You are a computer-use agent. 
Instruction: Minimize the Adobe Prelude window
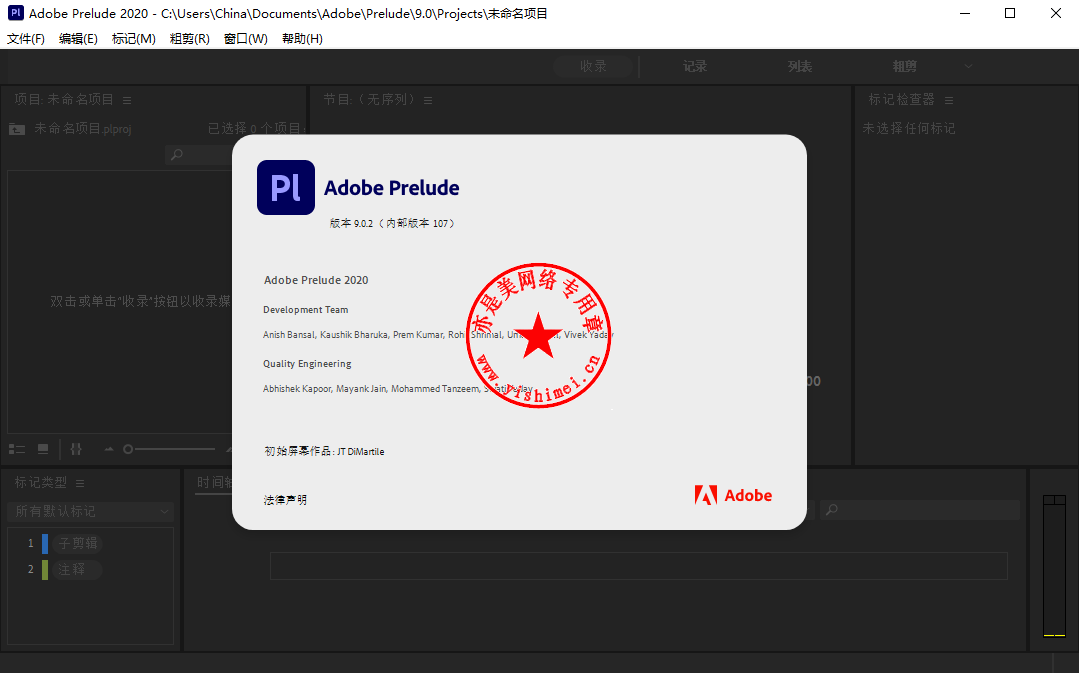coord(965,13)
